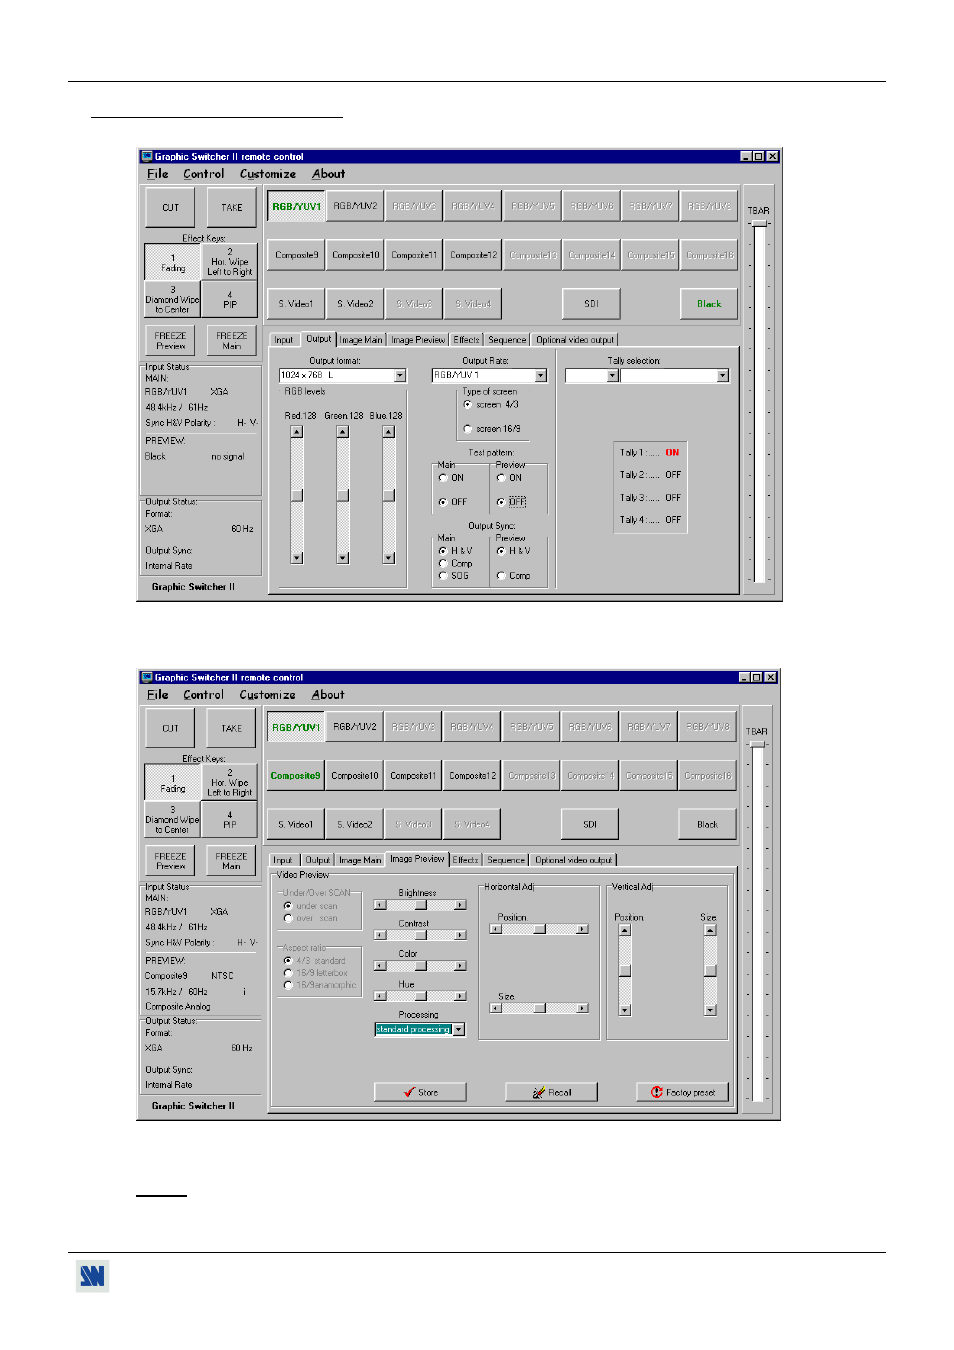
Task: Click the green Black button in Output-tab window
Action: coord(709,304)
